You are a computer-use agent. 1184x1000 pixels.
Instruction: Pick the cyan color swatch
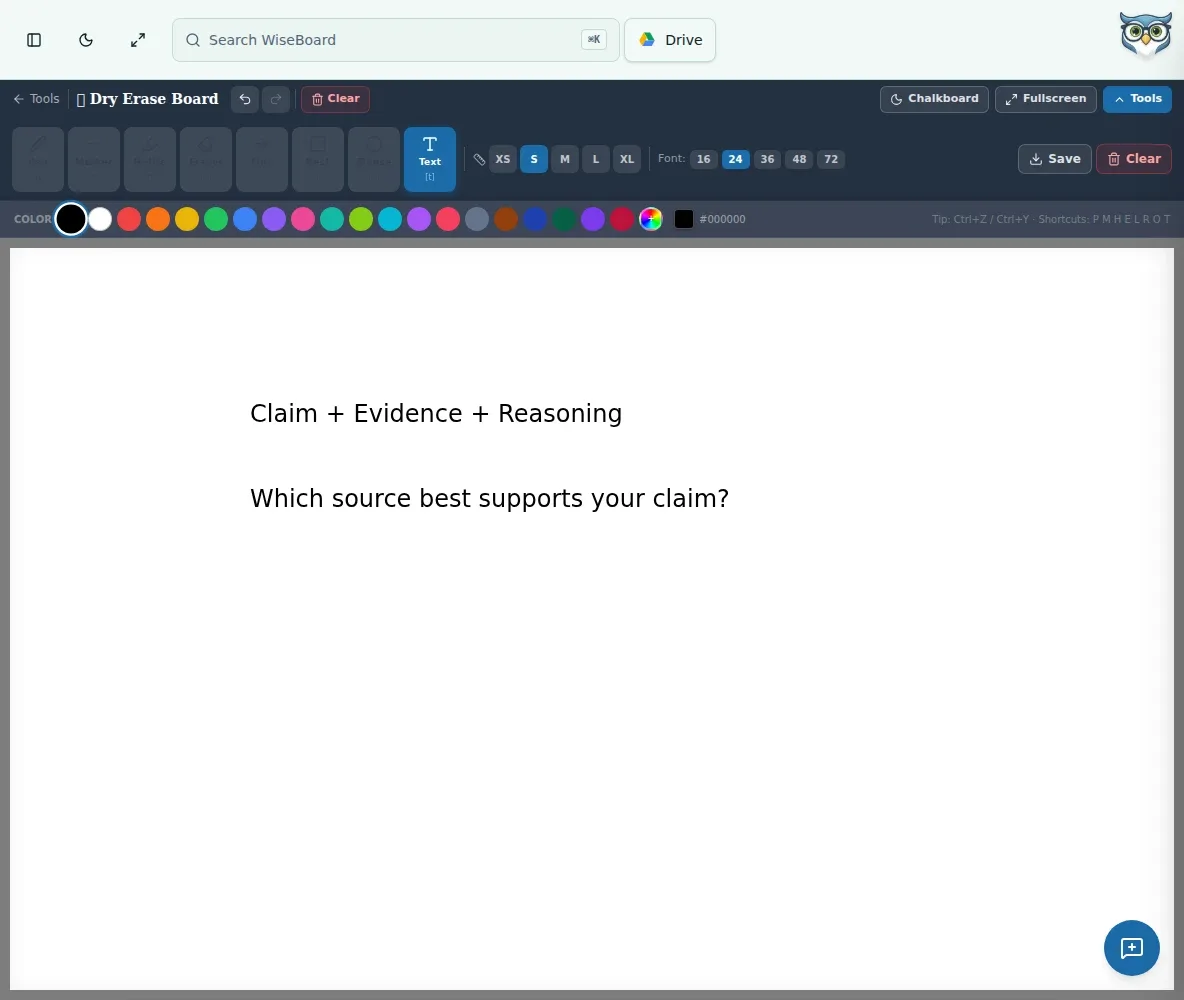point(390,219)
